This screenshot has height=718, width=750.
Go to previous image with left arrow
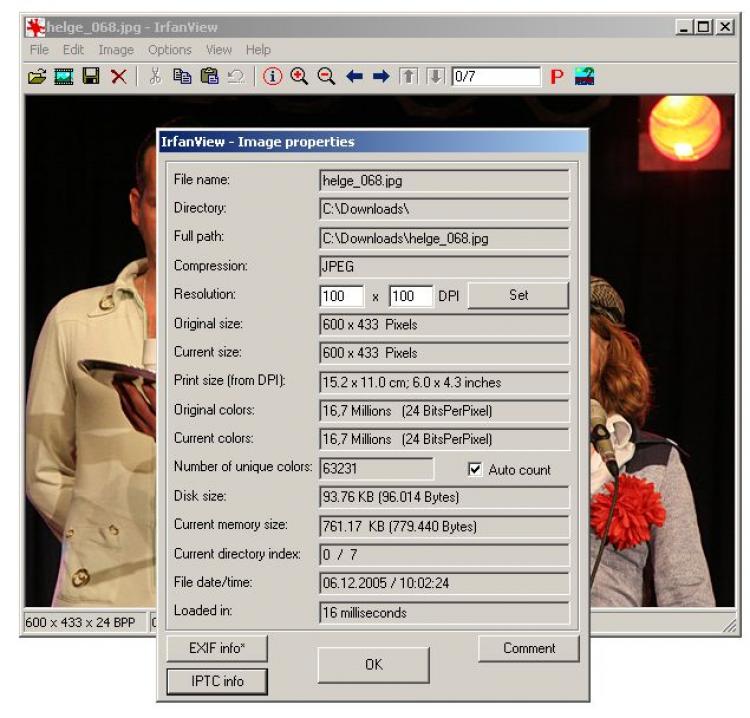[354, 77]
